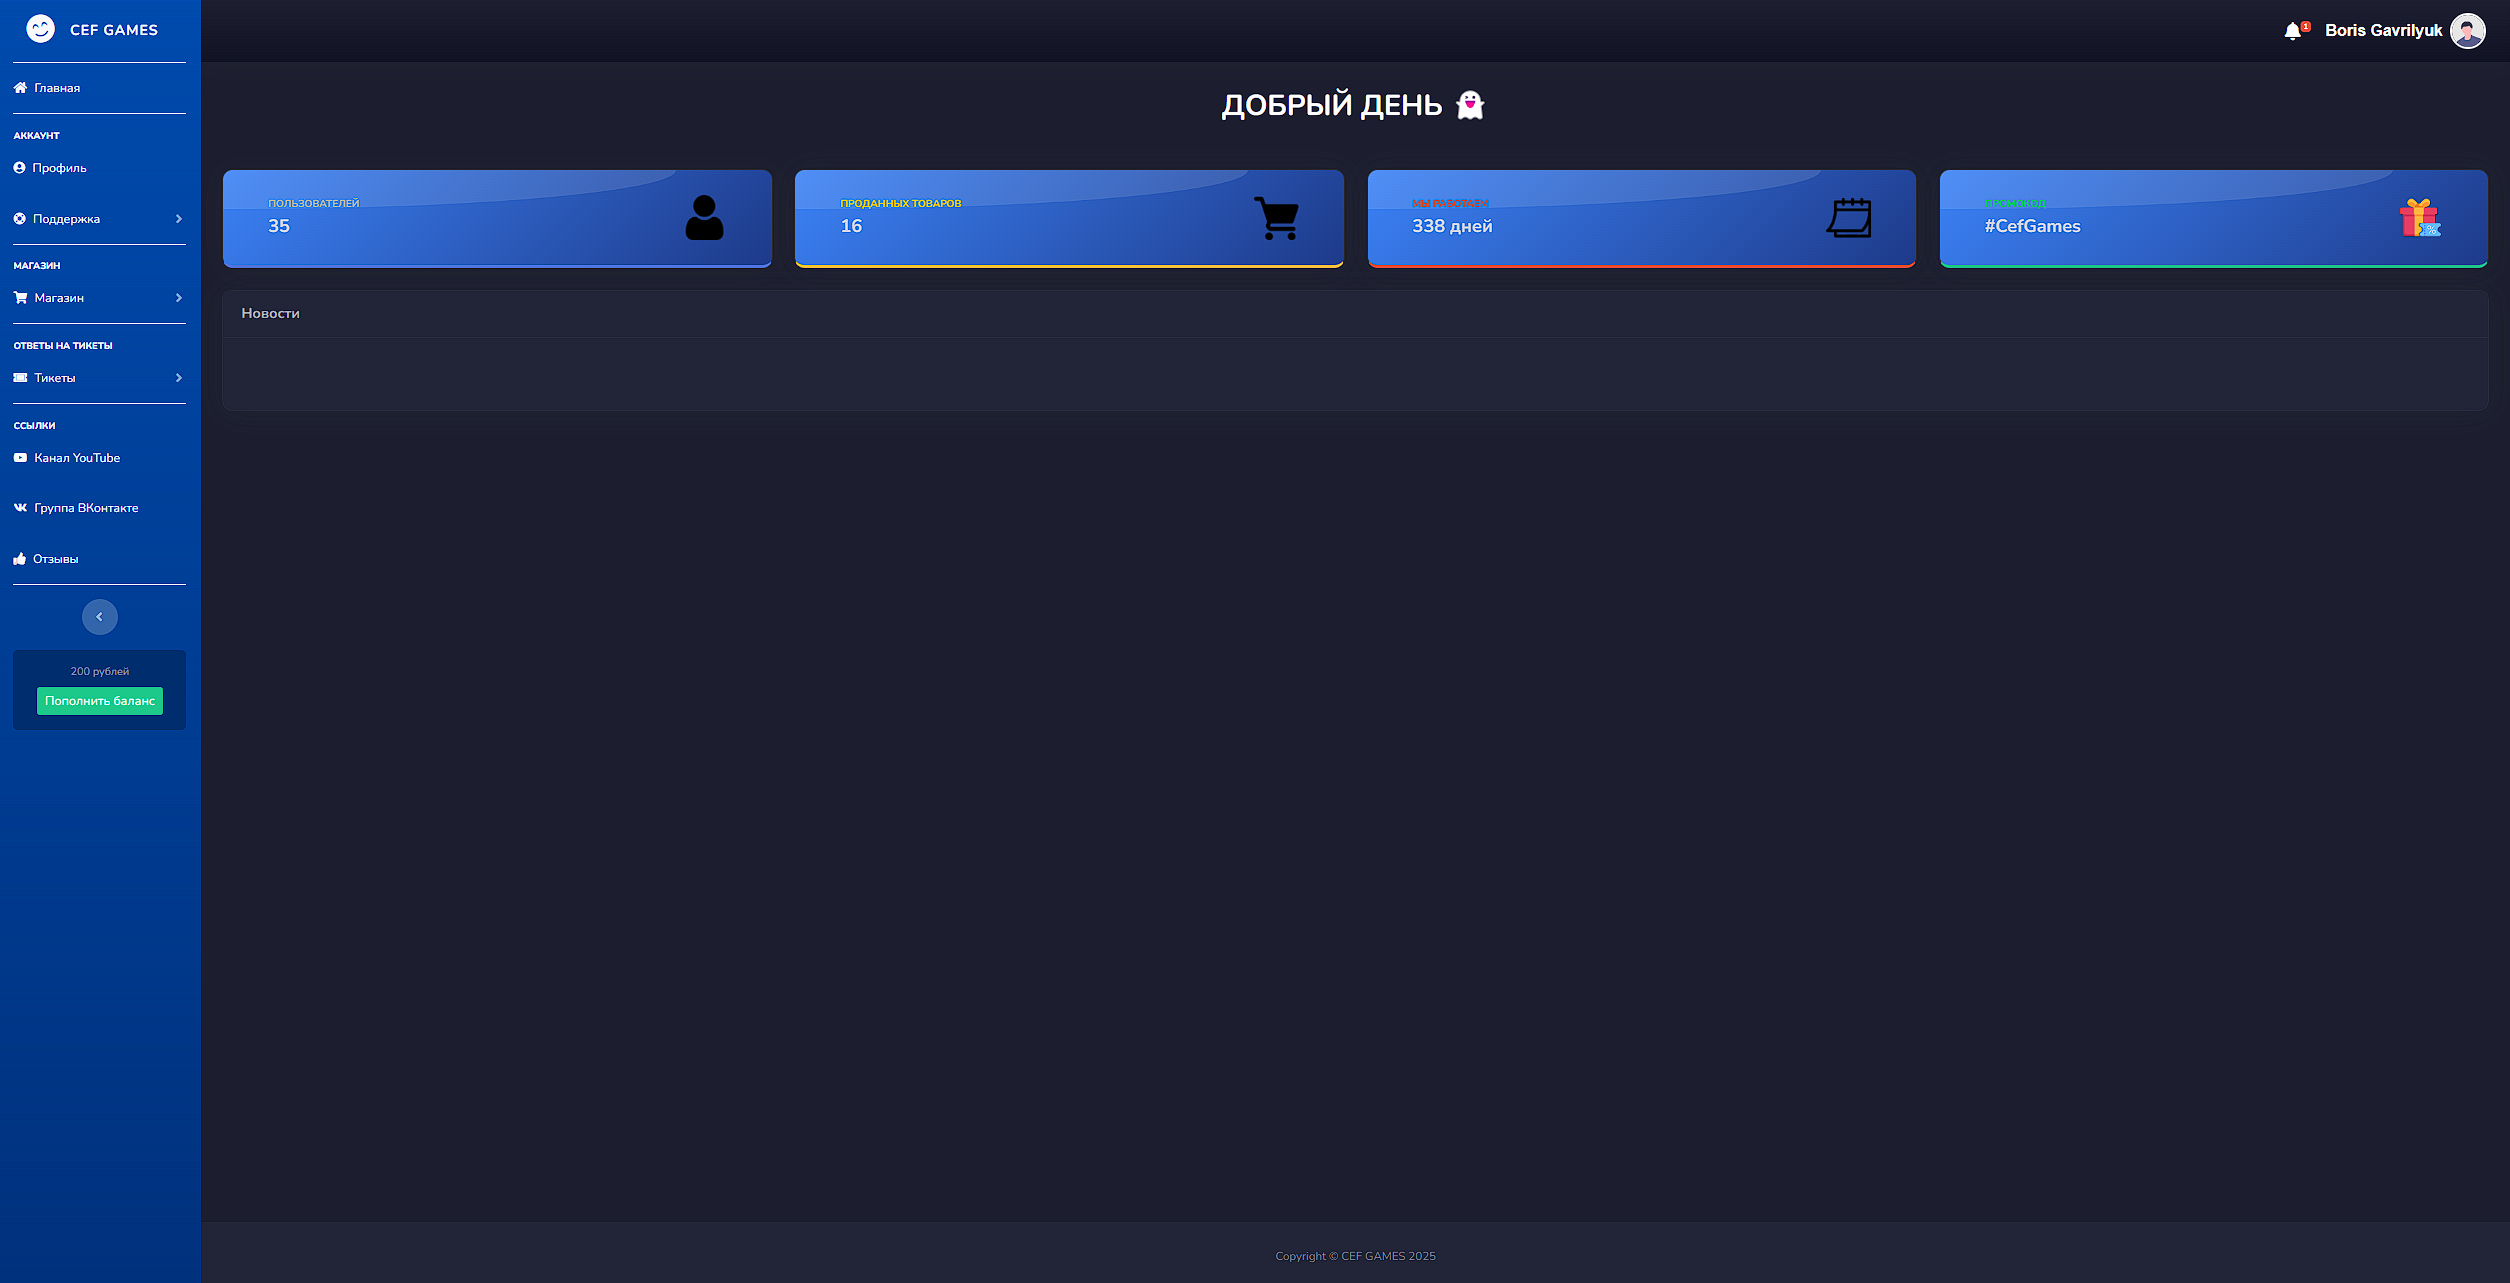This screenshot has height=1283, width=2510.
Task: Open the Канал YouTube link
Action: pyautogui.click(x=76, y=458)
